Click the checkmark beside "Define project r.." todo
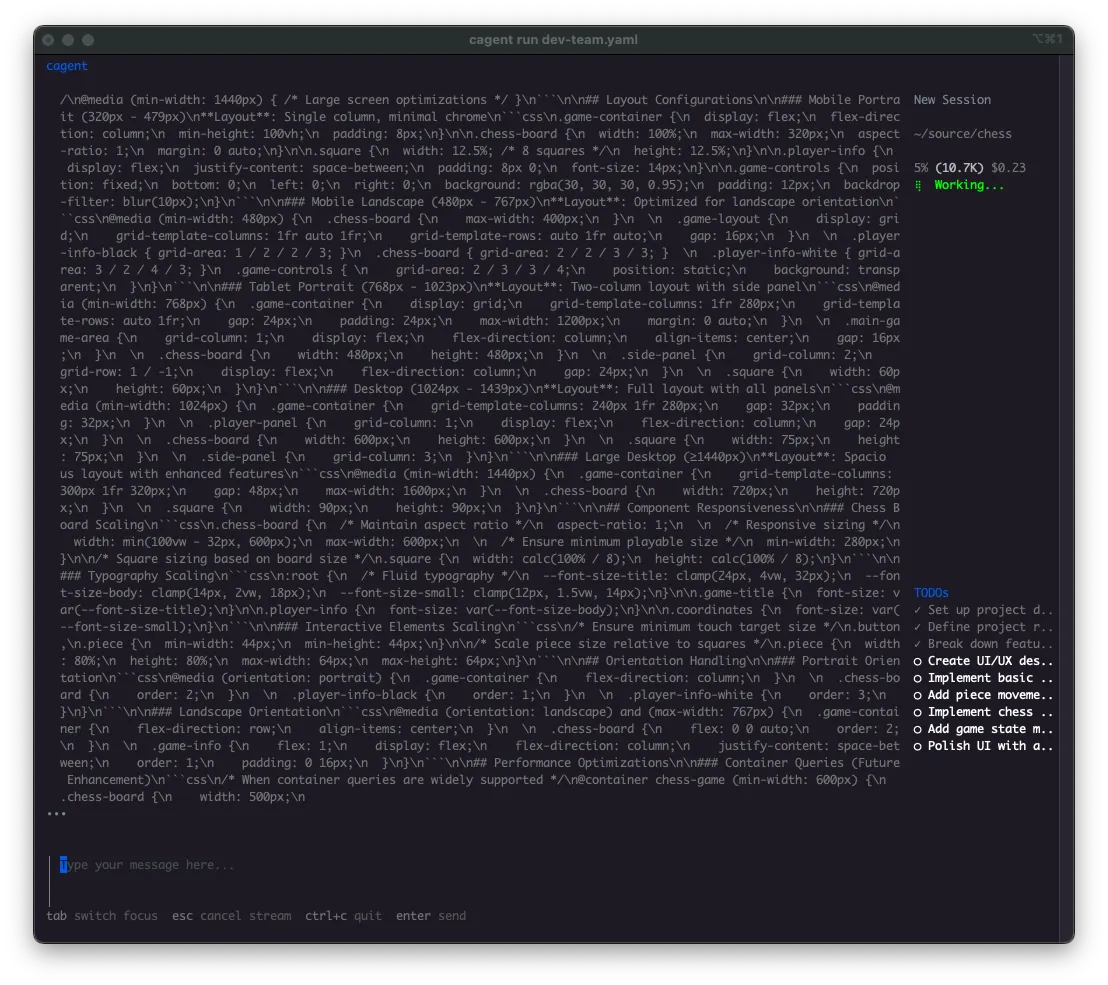The height and width of the screenshot is (985, 1108). tap(917, 627)
